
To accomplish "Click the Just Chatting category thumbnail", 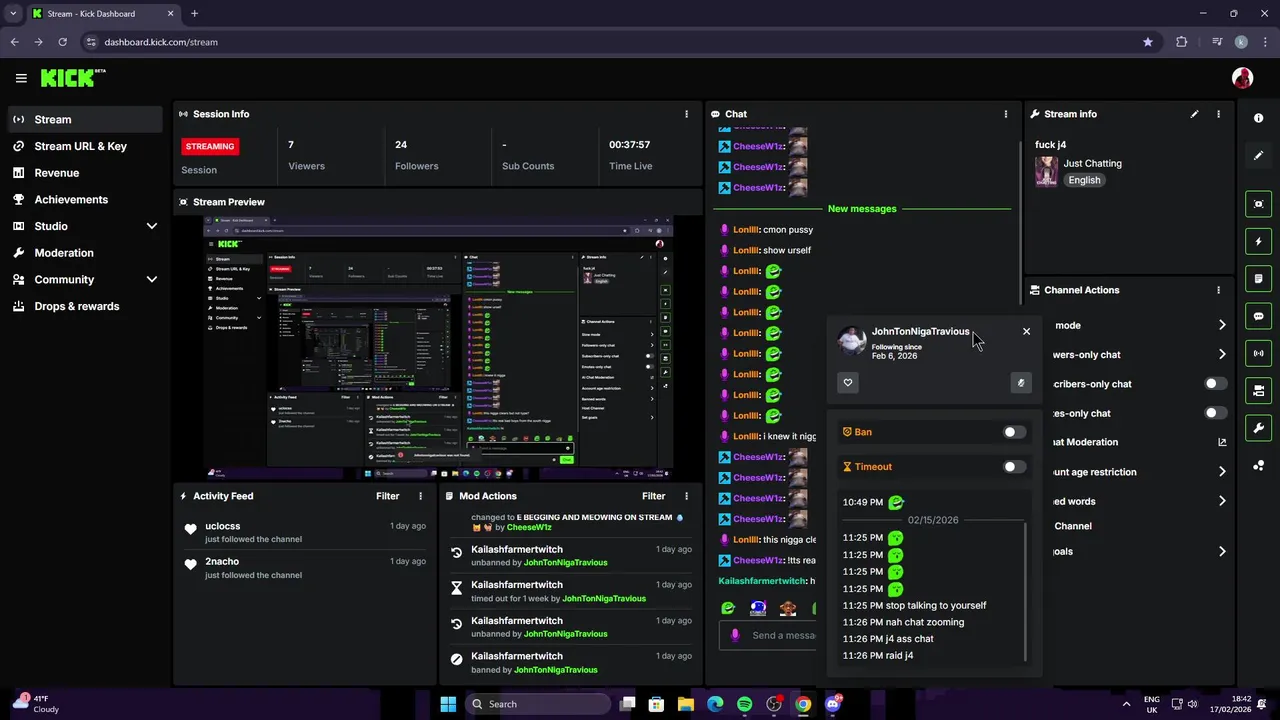I will [x=1046, y=171].
